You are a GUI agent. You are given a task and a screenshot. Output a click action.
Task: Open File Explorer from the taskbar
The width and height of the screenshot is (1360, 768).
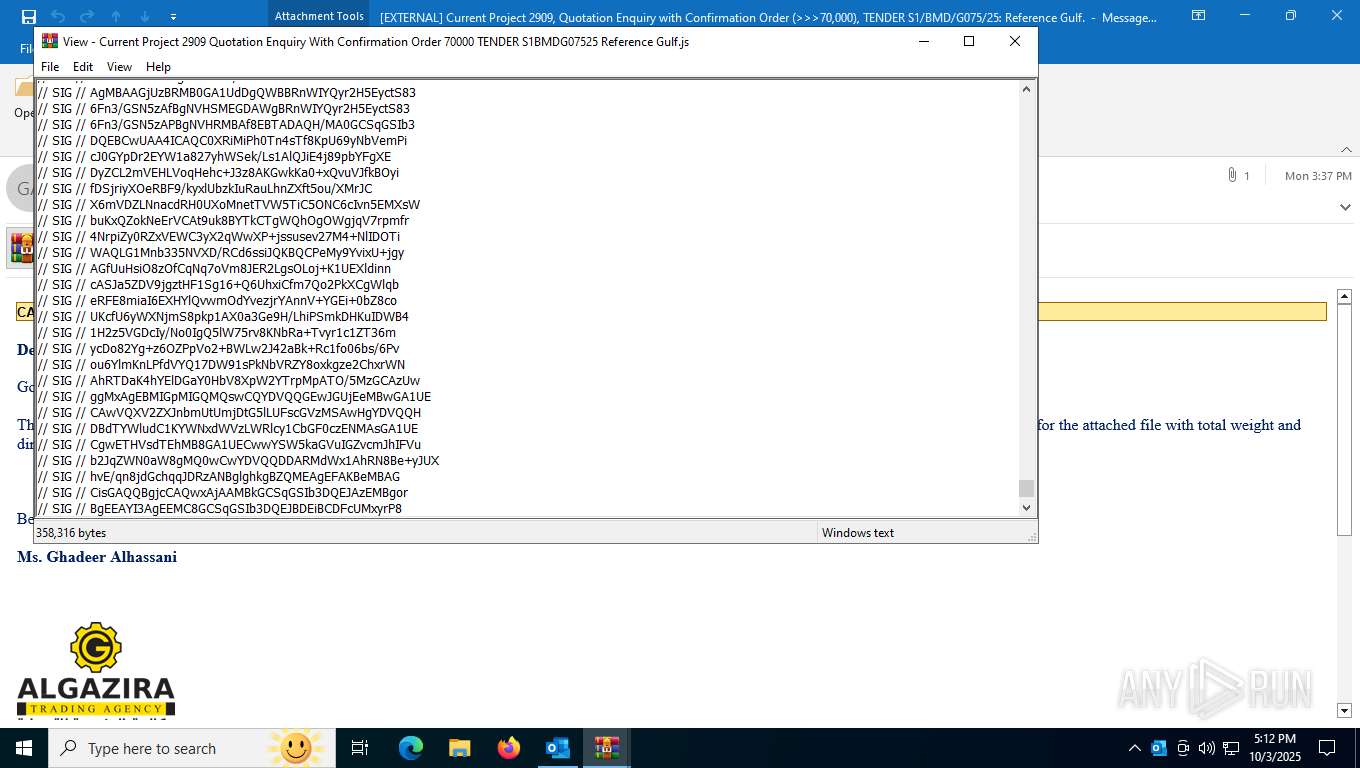click(460, 748)
